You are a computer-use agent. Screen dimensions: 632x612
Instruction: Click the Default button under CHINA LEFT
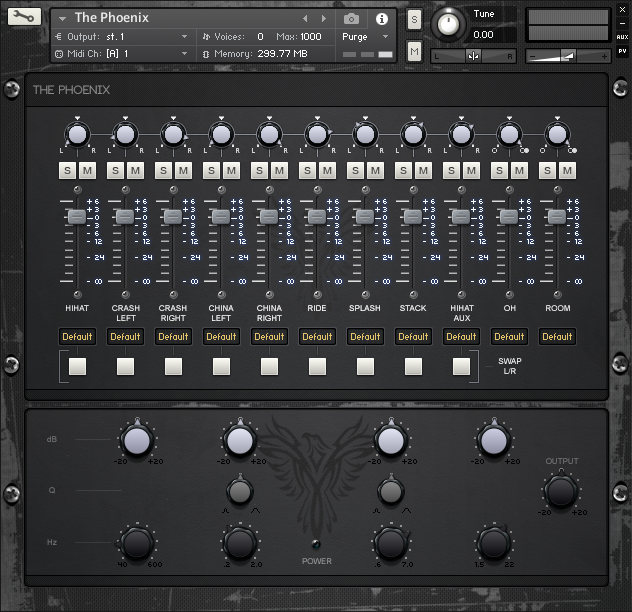[x=221, y=337]
